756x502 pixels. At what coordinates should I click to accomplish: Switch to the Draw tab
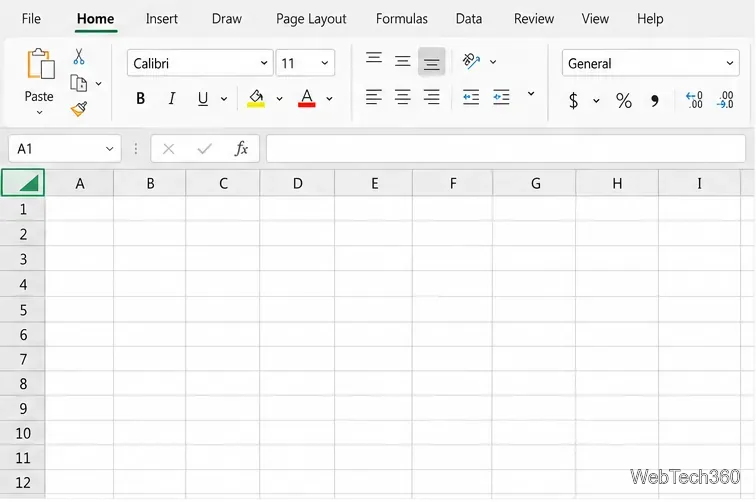click(x=227, y=19)
